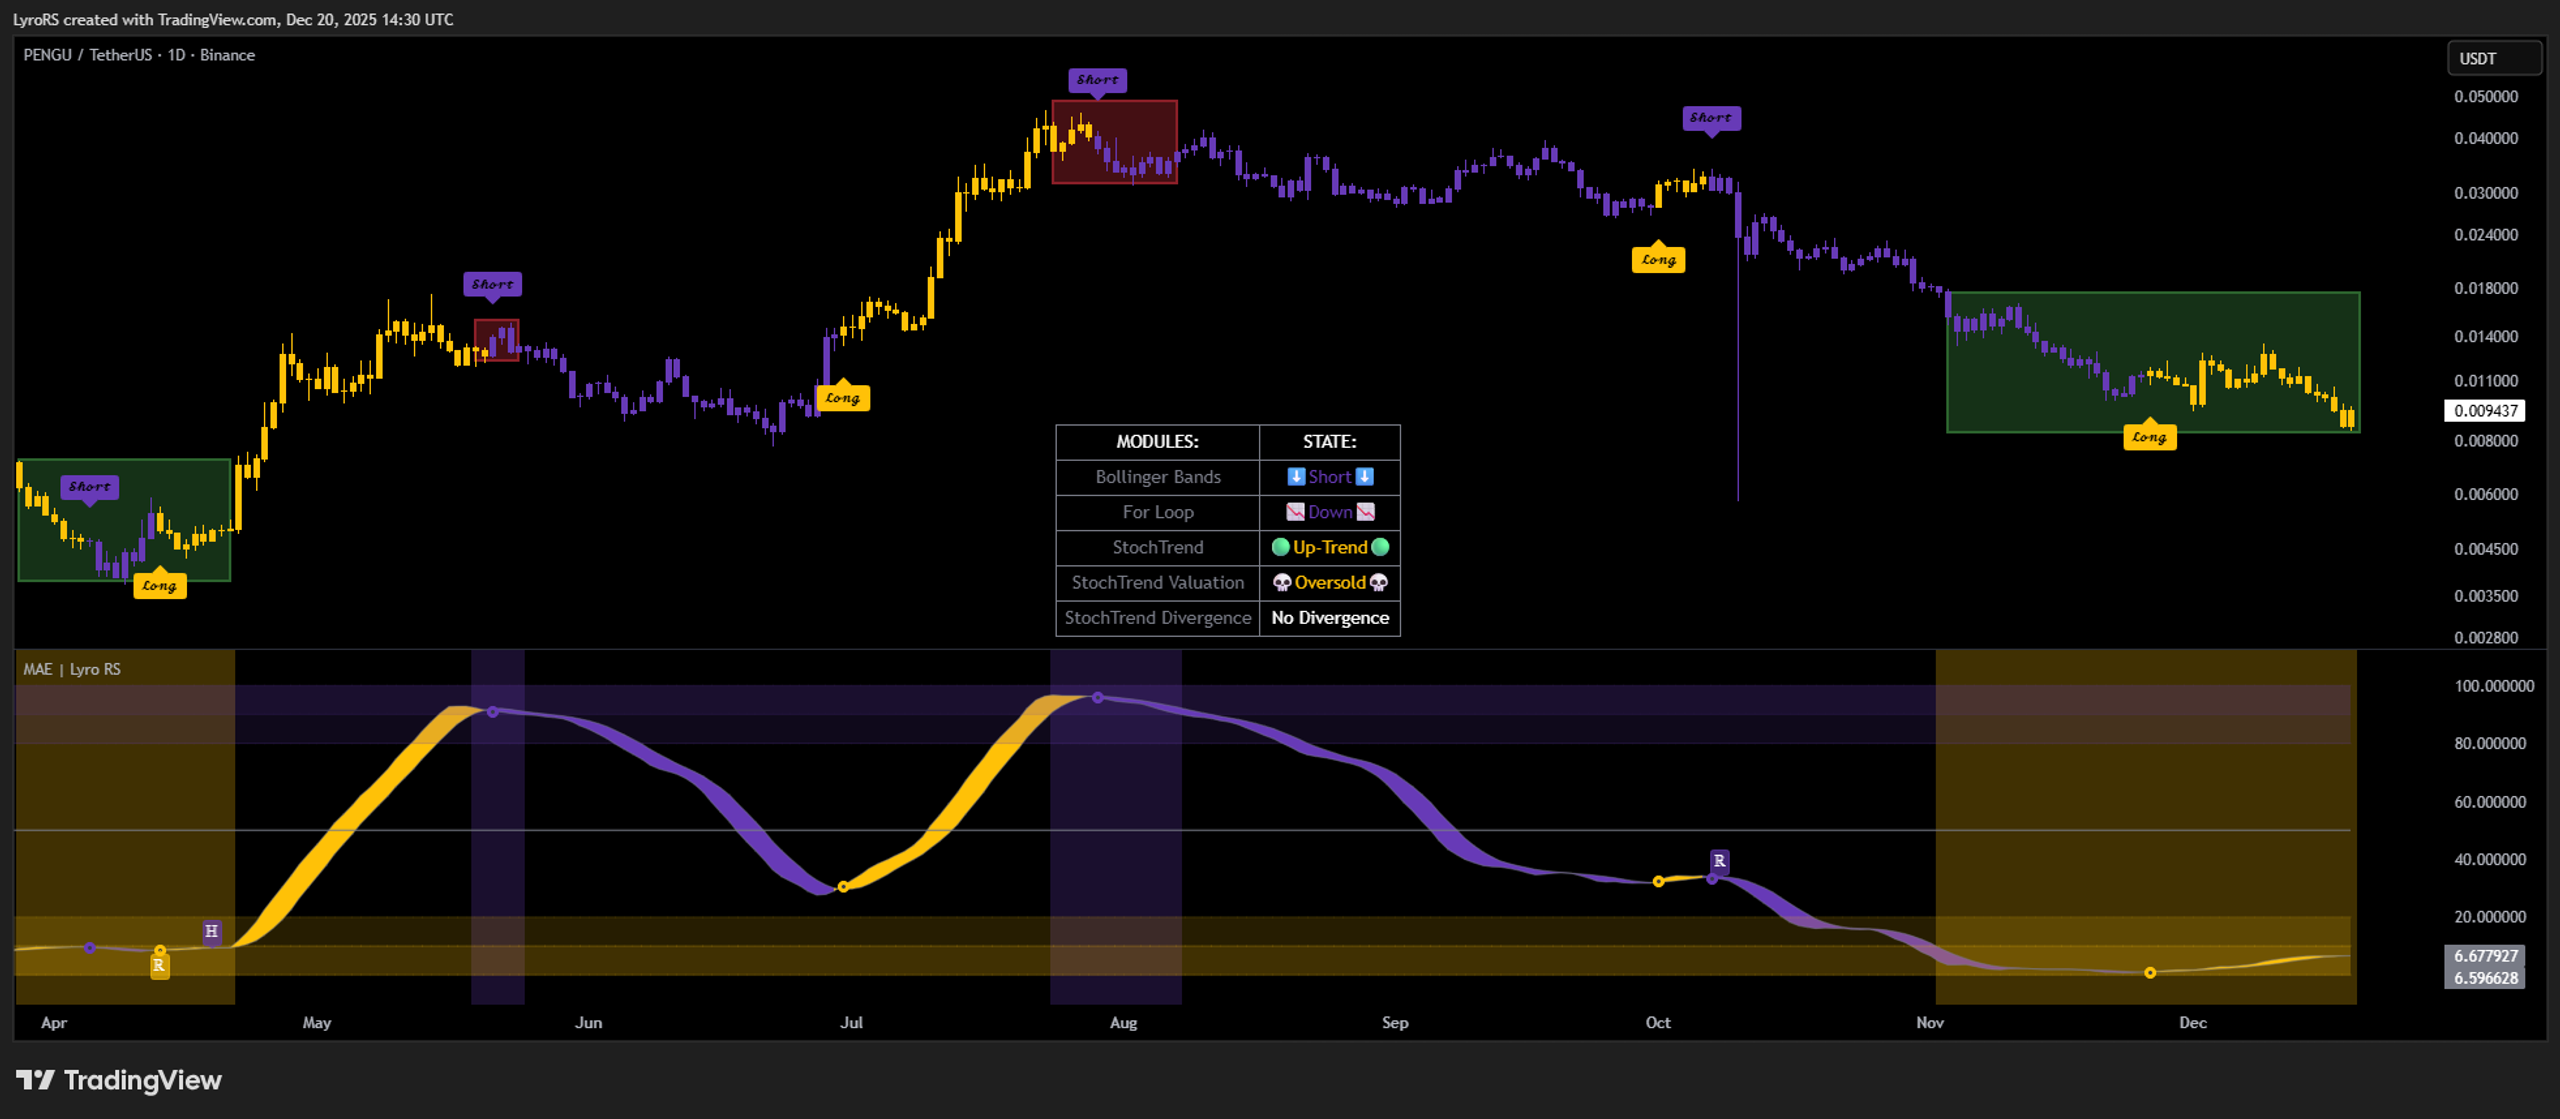Image resolution: width=2560 pixels, height=1119 pixels.
Task: Click the Long label just before July
Action: 843,398
